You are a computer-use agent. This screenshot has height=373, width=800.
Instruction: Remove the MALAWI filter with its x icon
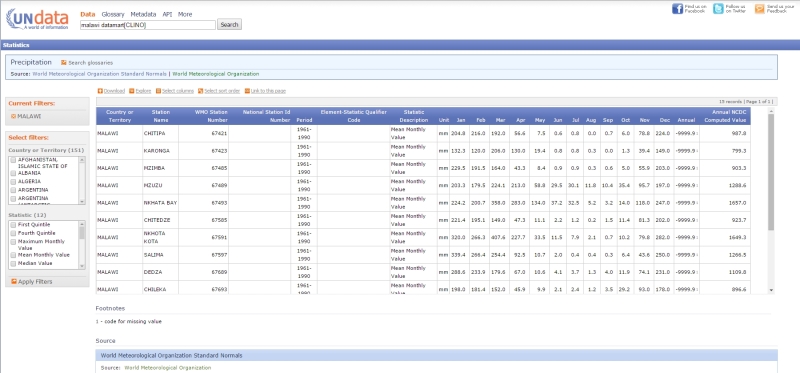coord(13,116)
